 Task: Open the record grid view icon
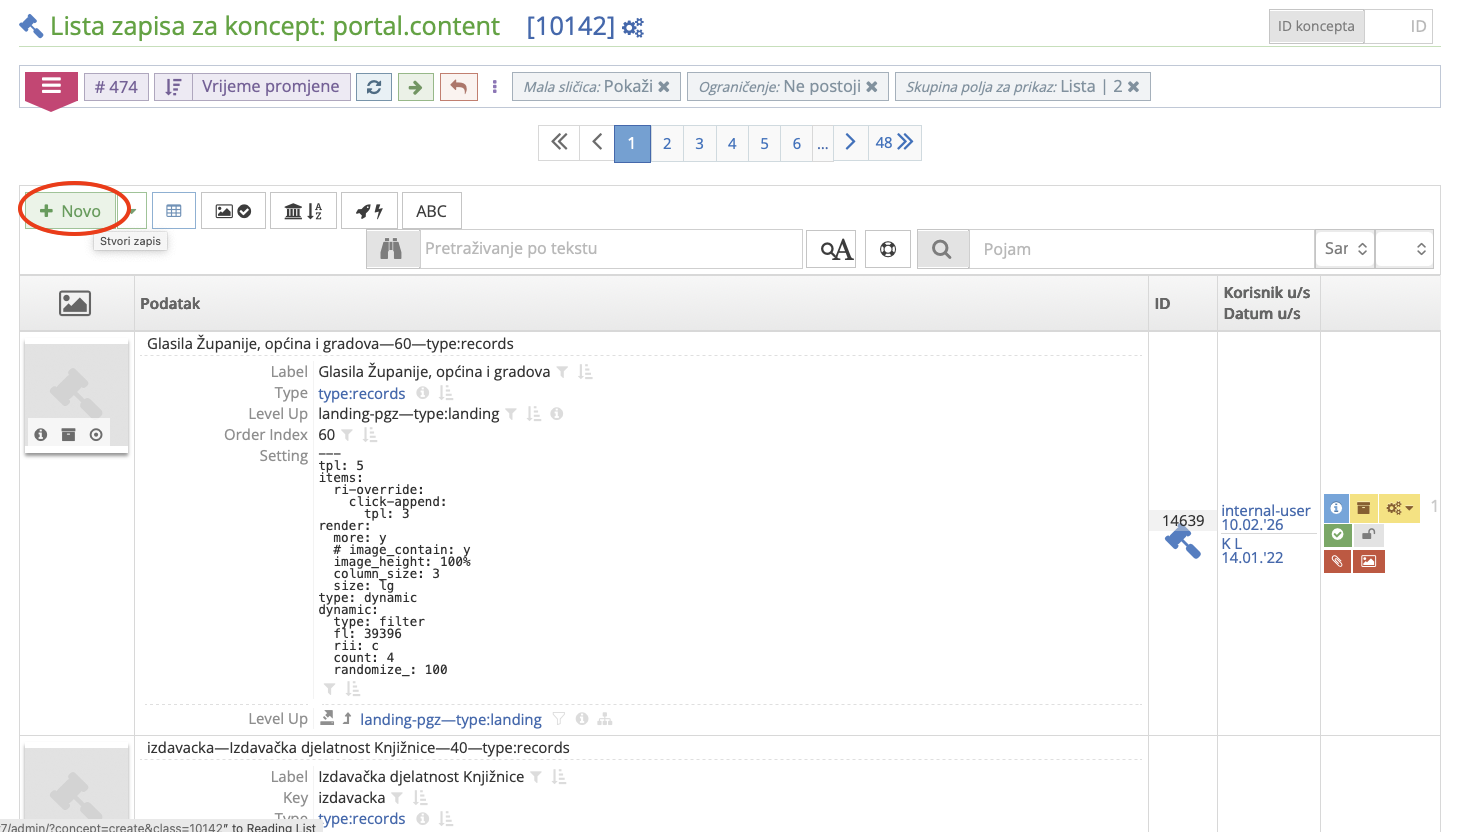pyautogui.click(x=174, y=210)
